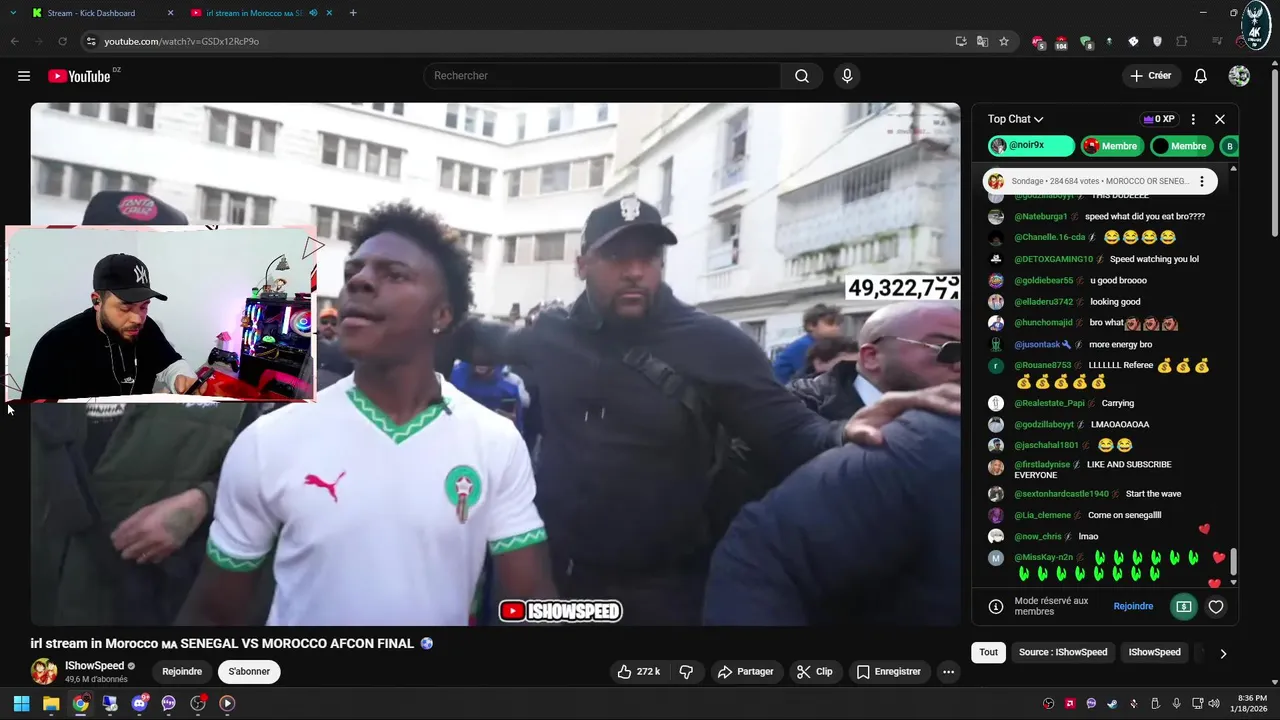The width and height of the screenshot is (1280, 720).
Task: Open the YouTube hamburger guide menu
Action: coord(24,76)
